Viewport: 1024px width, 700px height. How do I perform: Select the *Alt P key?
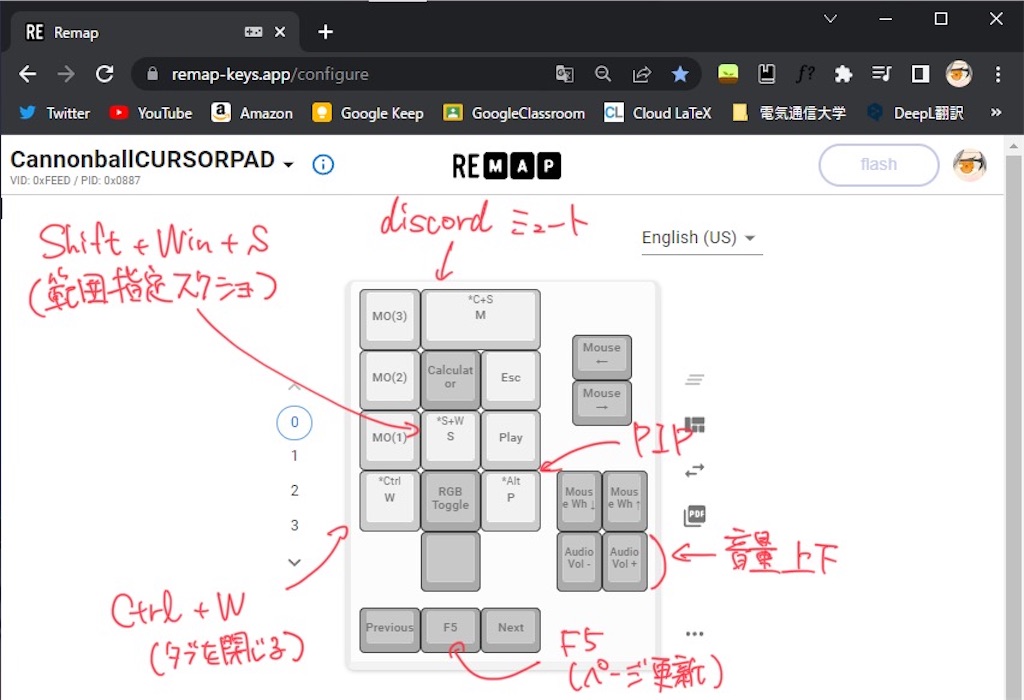tap(511, 500)
